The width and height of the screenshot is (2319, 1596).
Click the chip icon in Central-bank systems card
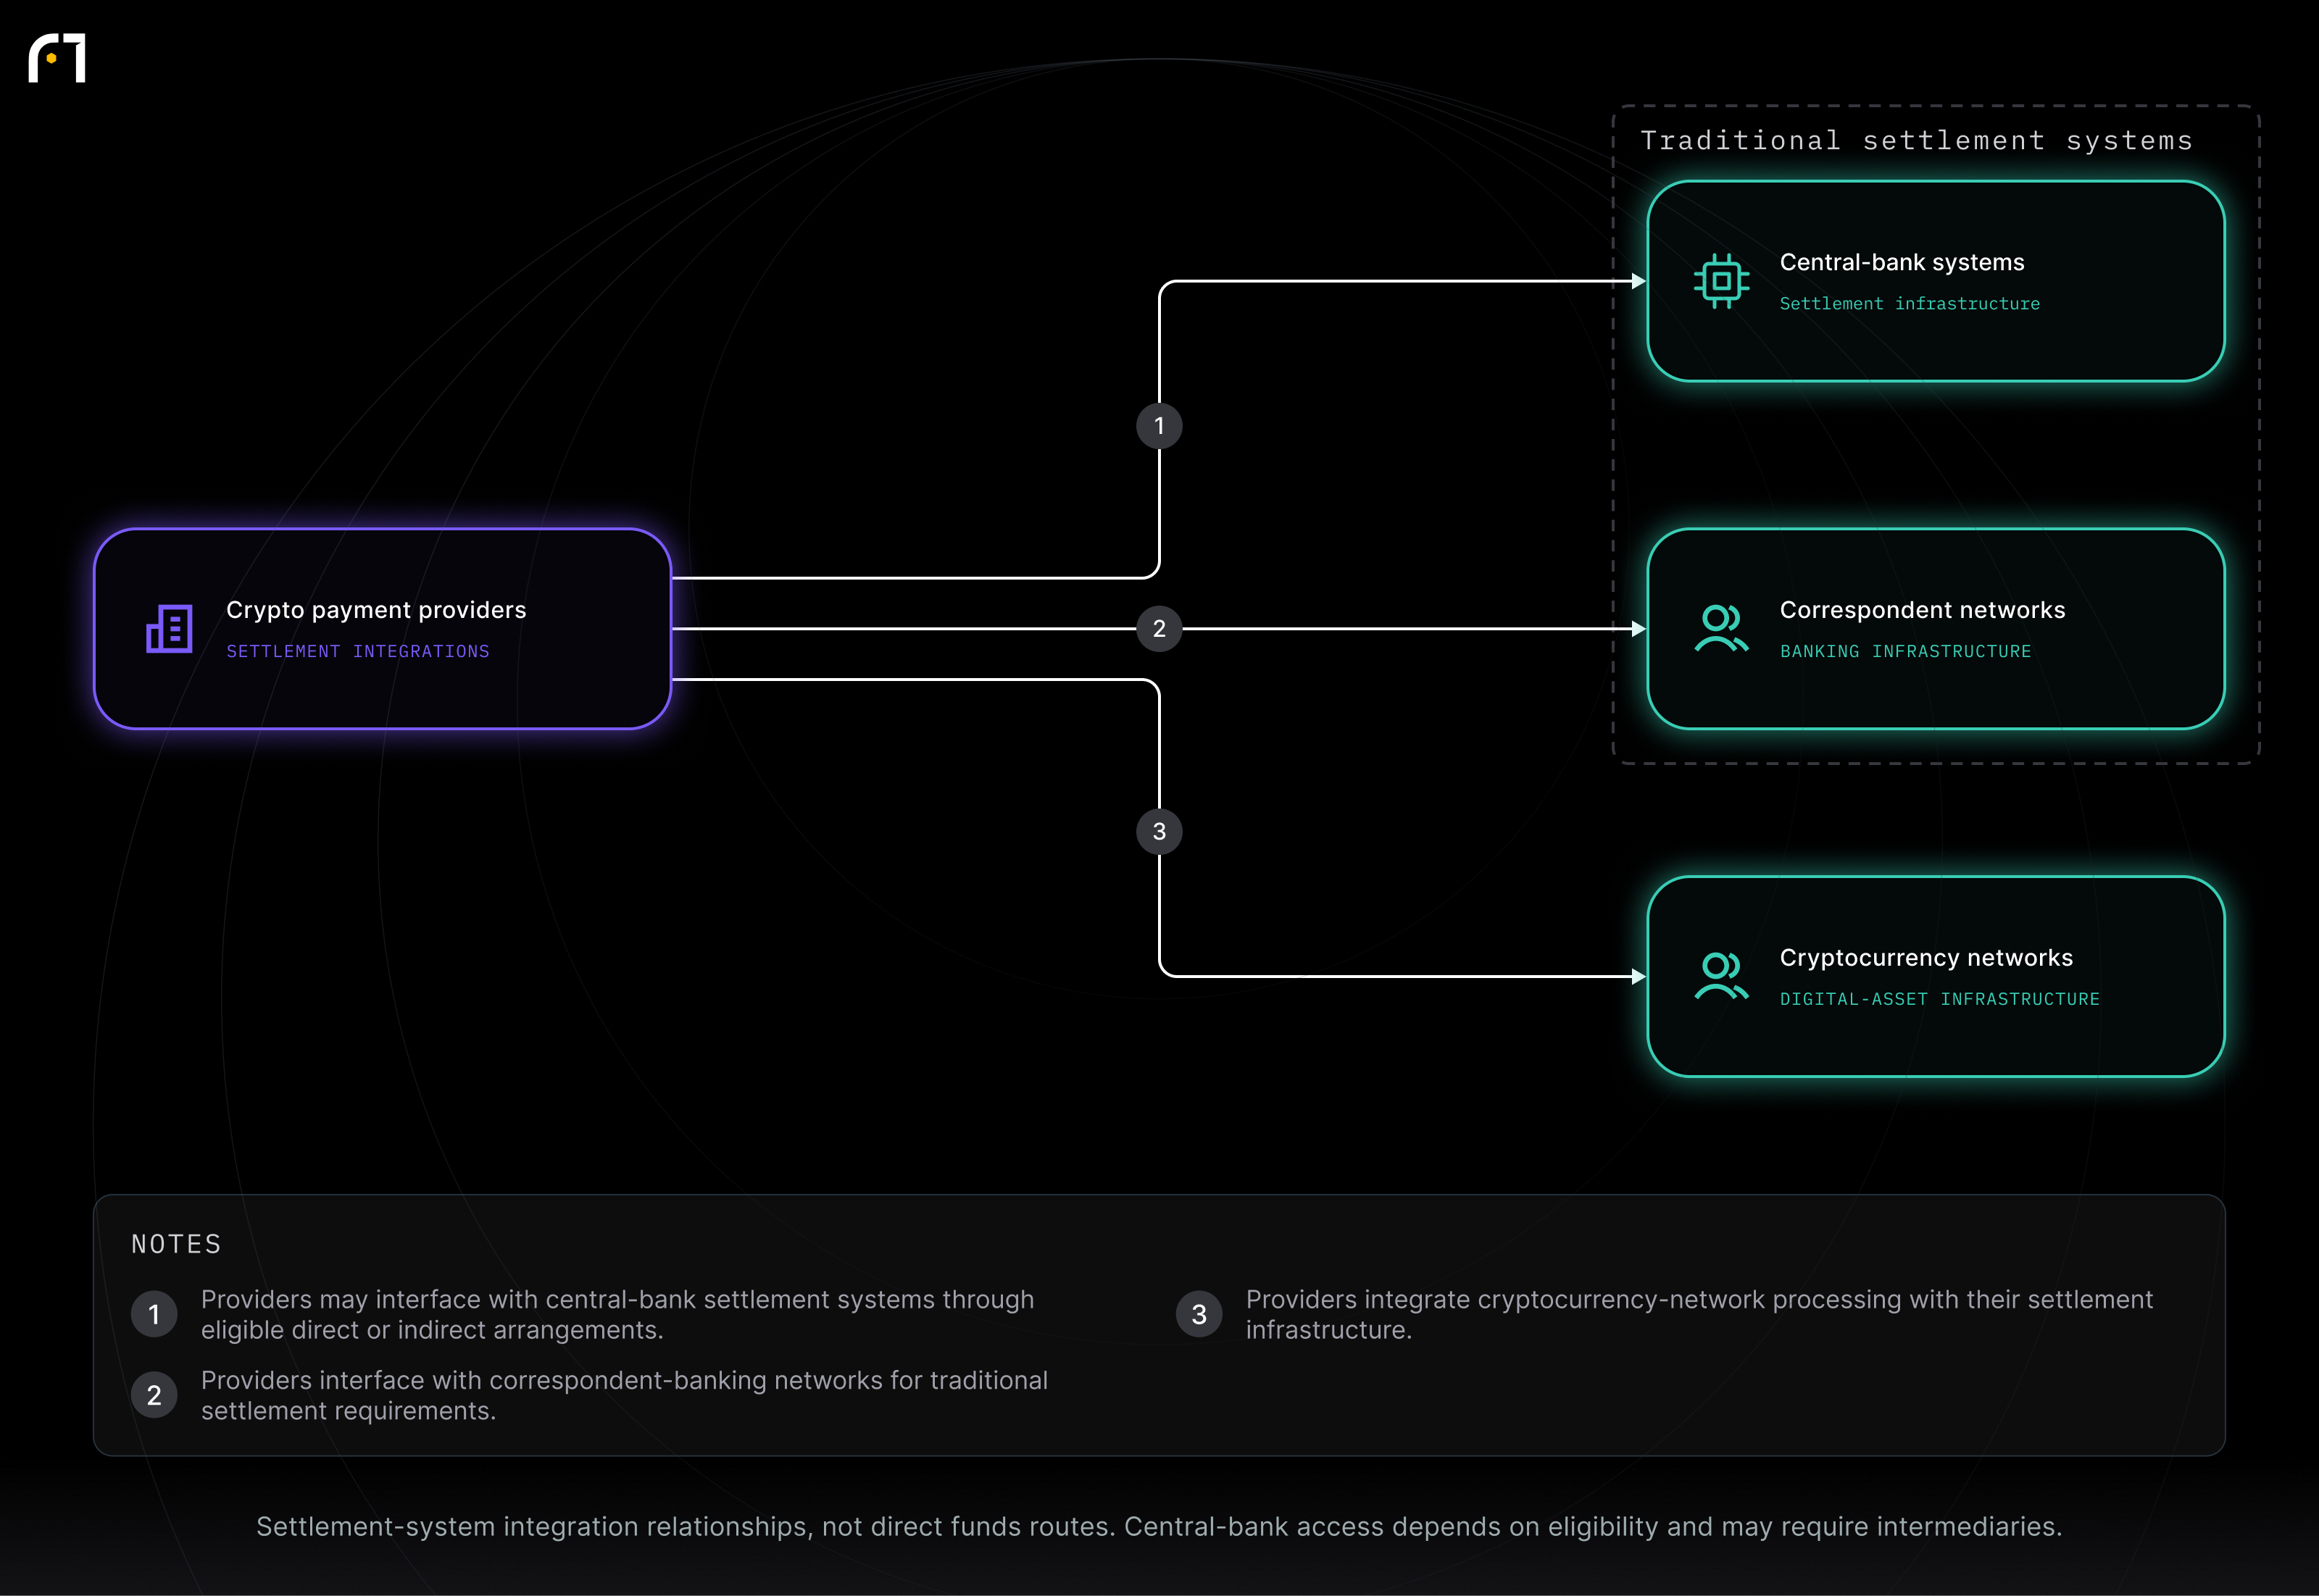pyautogui.click(x=1721, y=281)
